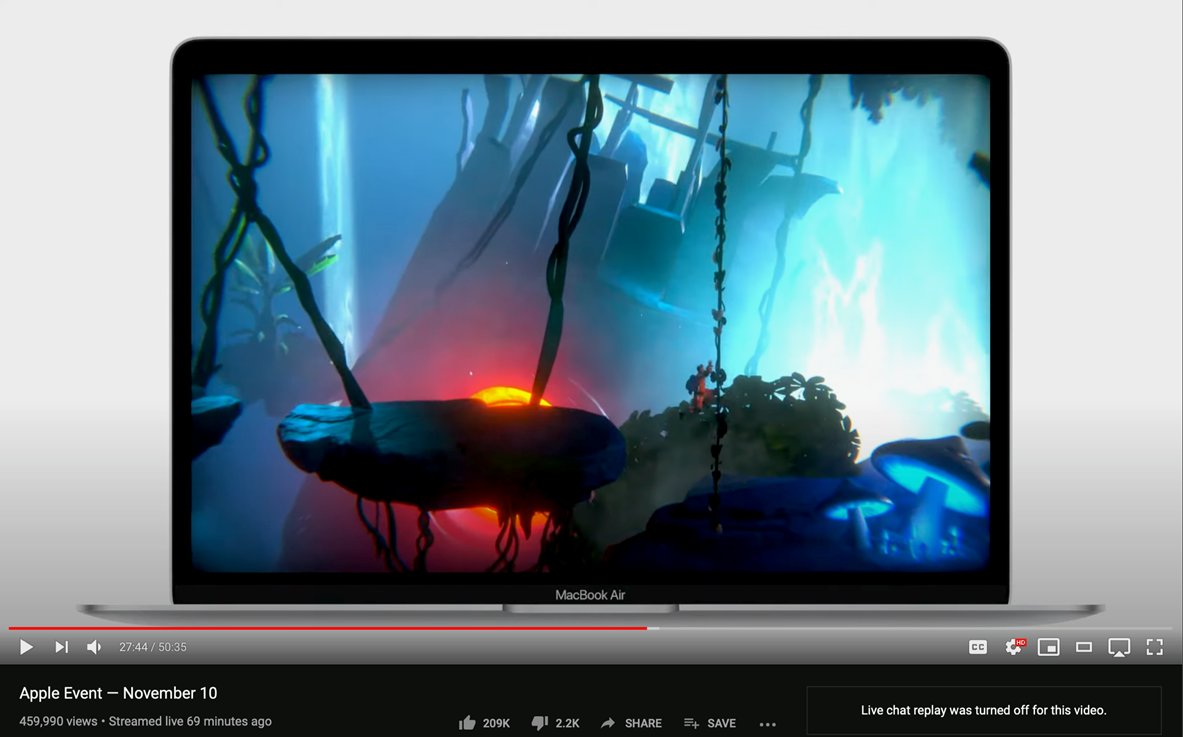
Task: Dislike the video with thumbs-down icon
Action: click(x=539, y=723)
